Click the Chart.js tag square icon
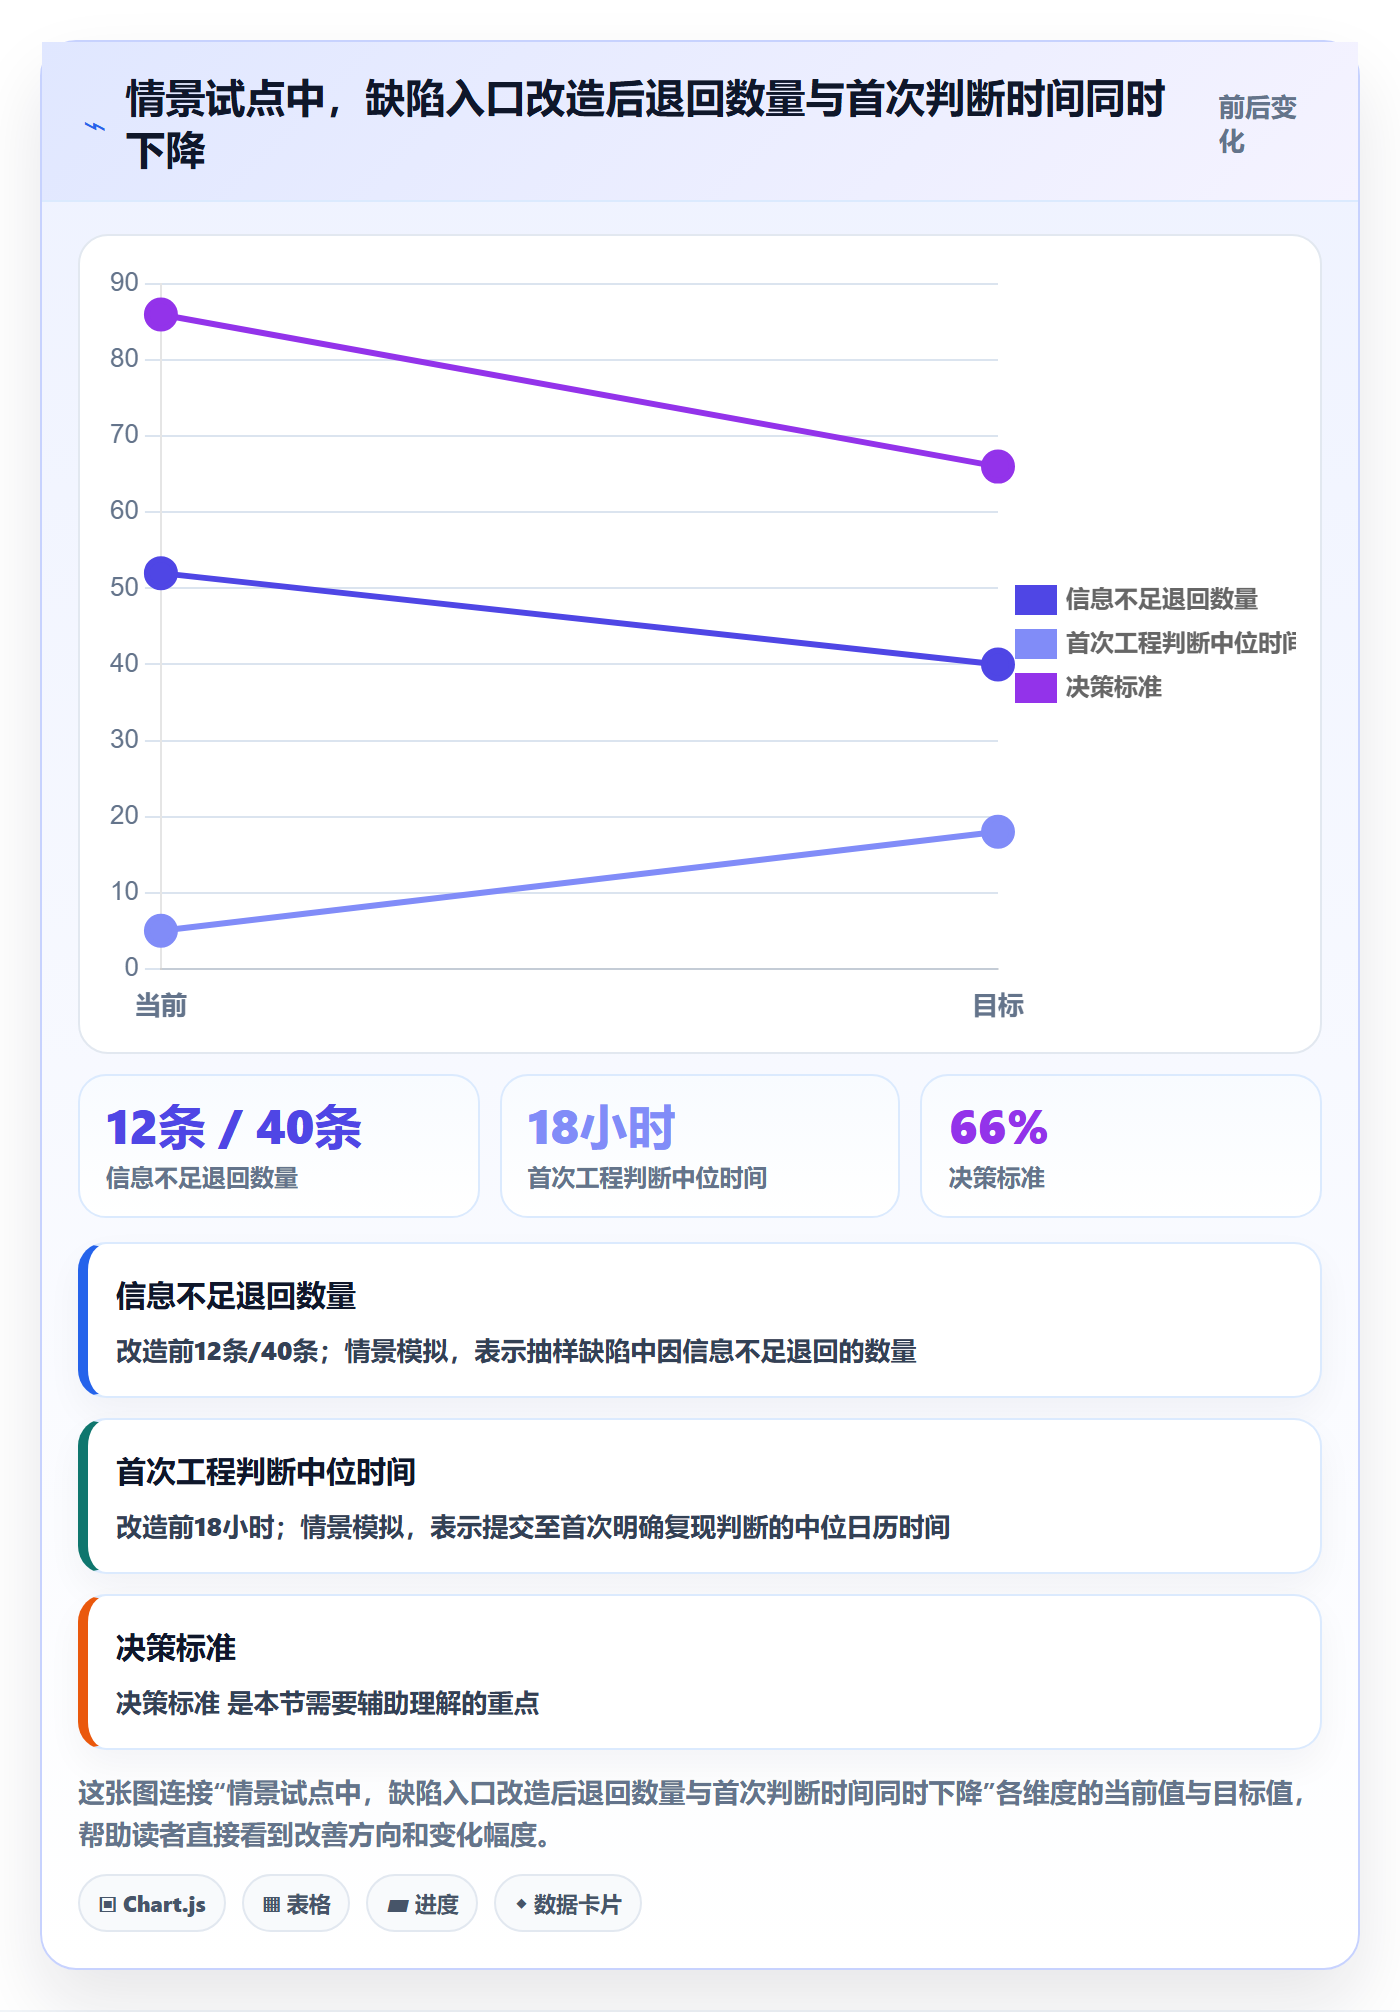1400x2012 pixels. pos(108,1904)
